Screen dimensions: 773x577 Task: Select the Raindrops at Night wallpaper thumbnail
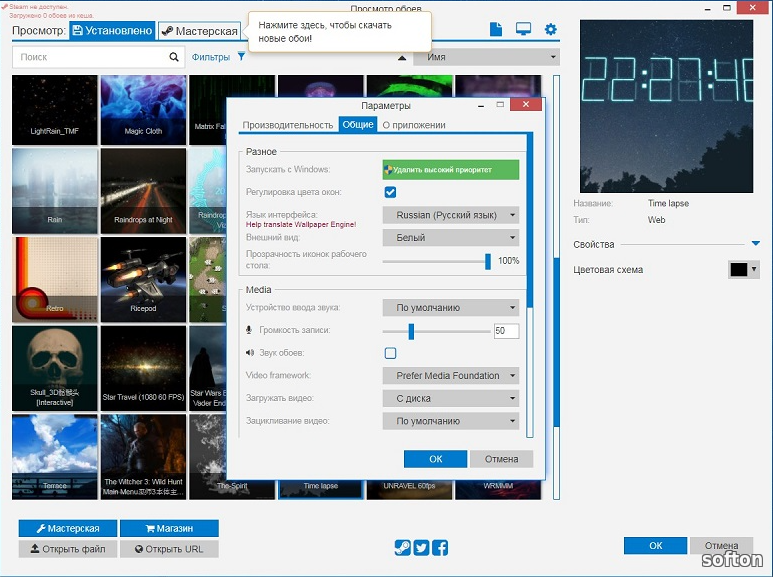coord(143,190)
